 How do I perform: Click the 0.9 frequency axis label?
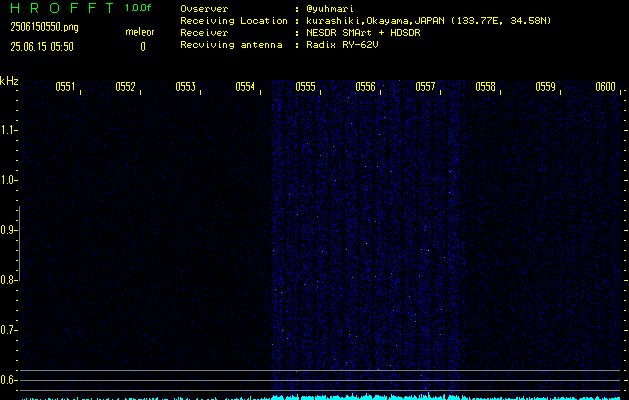(7, 230)
